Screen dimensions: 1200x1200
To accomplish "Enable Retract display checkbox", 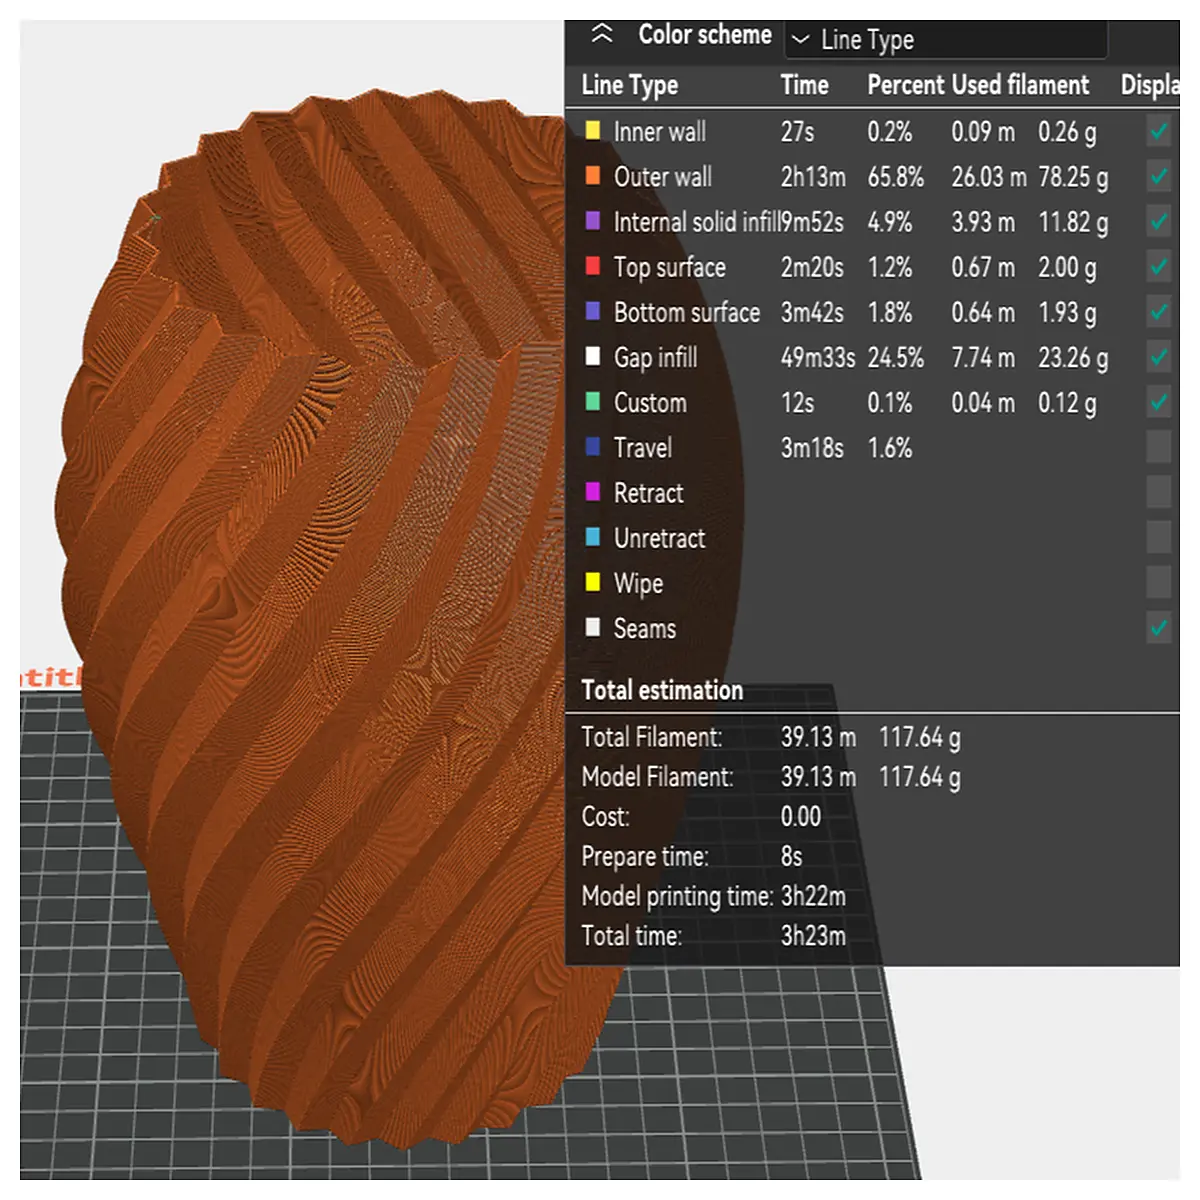I will tap(1159, 492).
